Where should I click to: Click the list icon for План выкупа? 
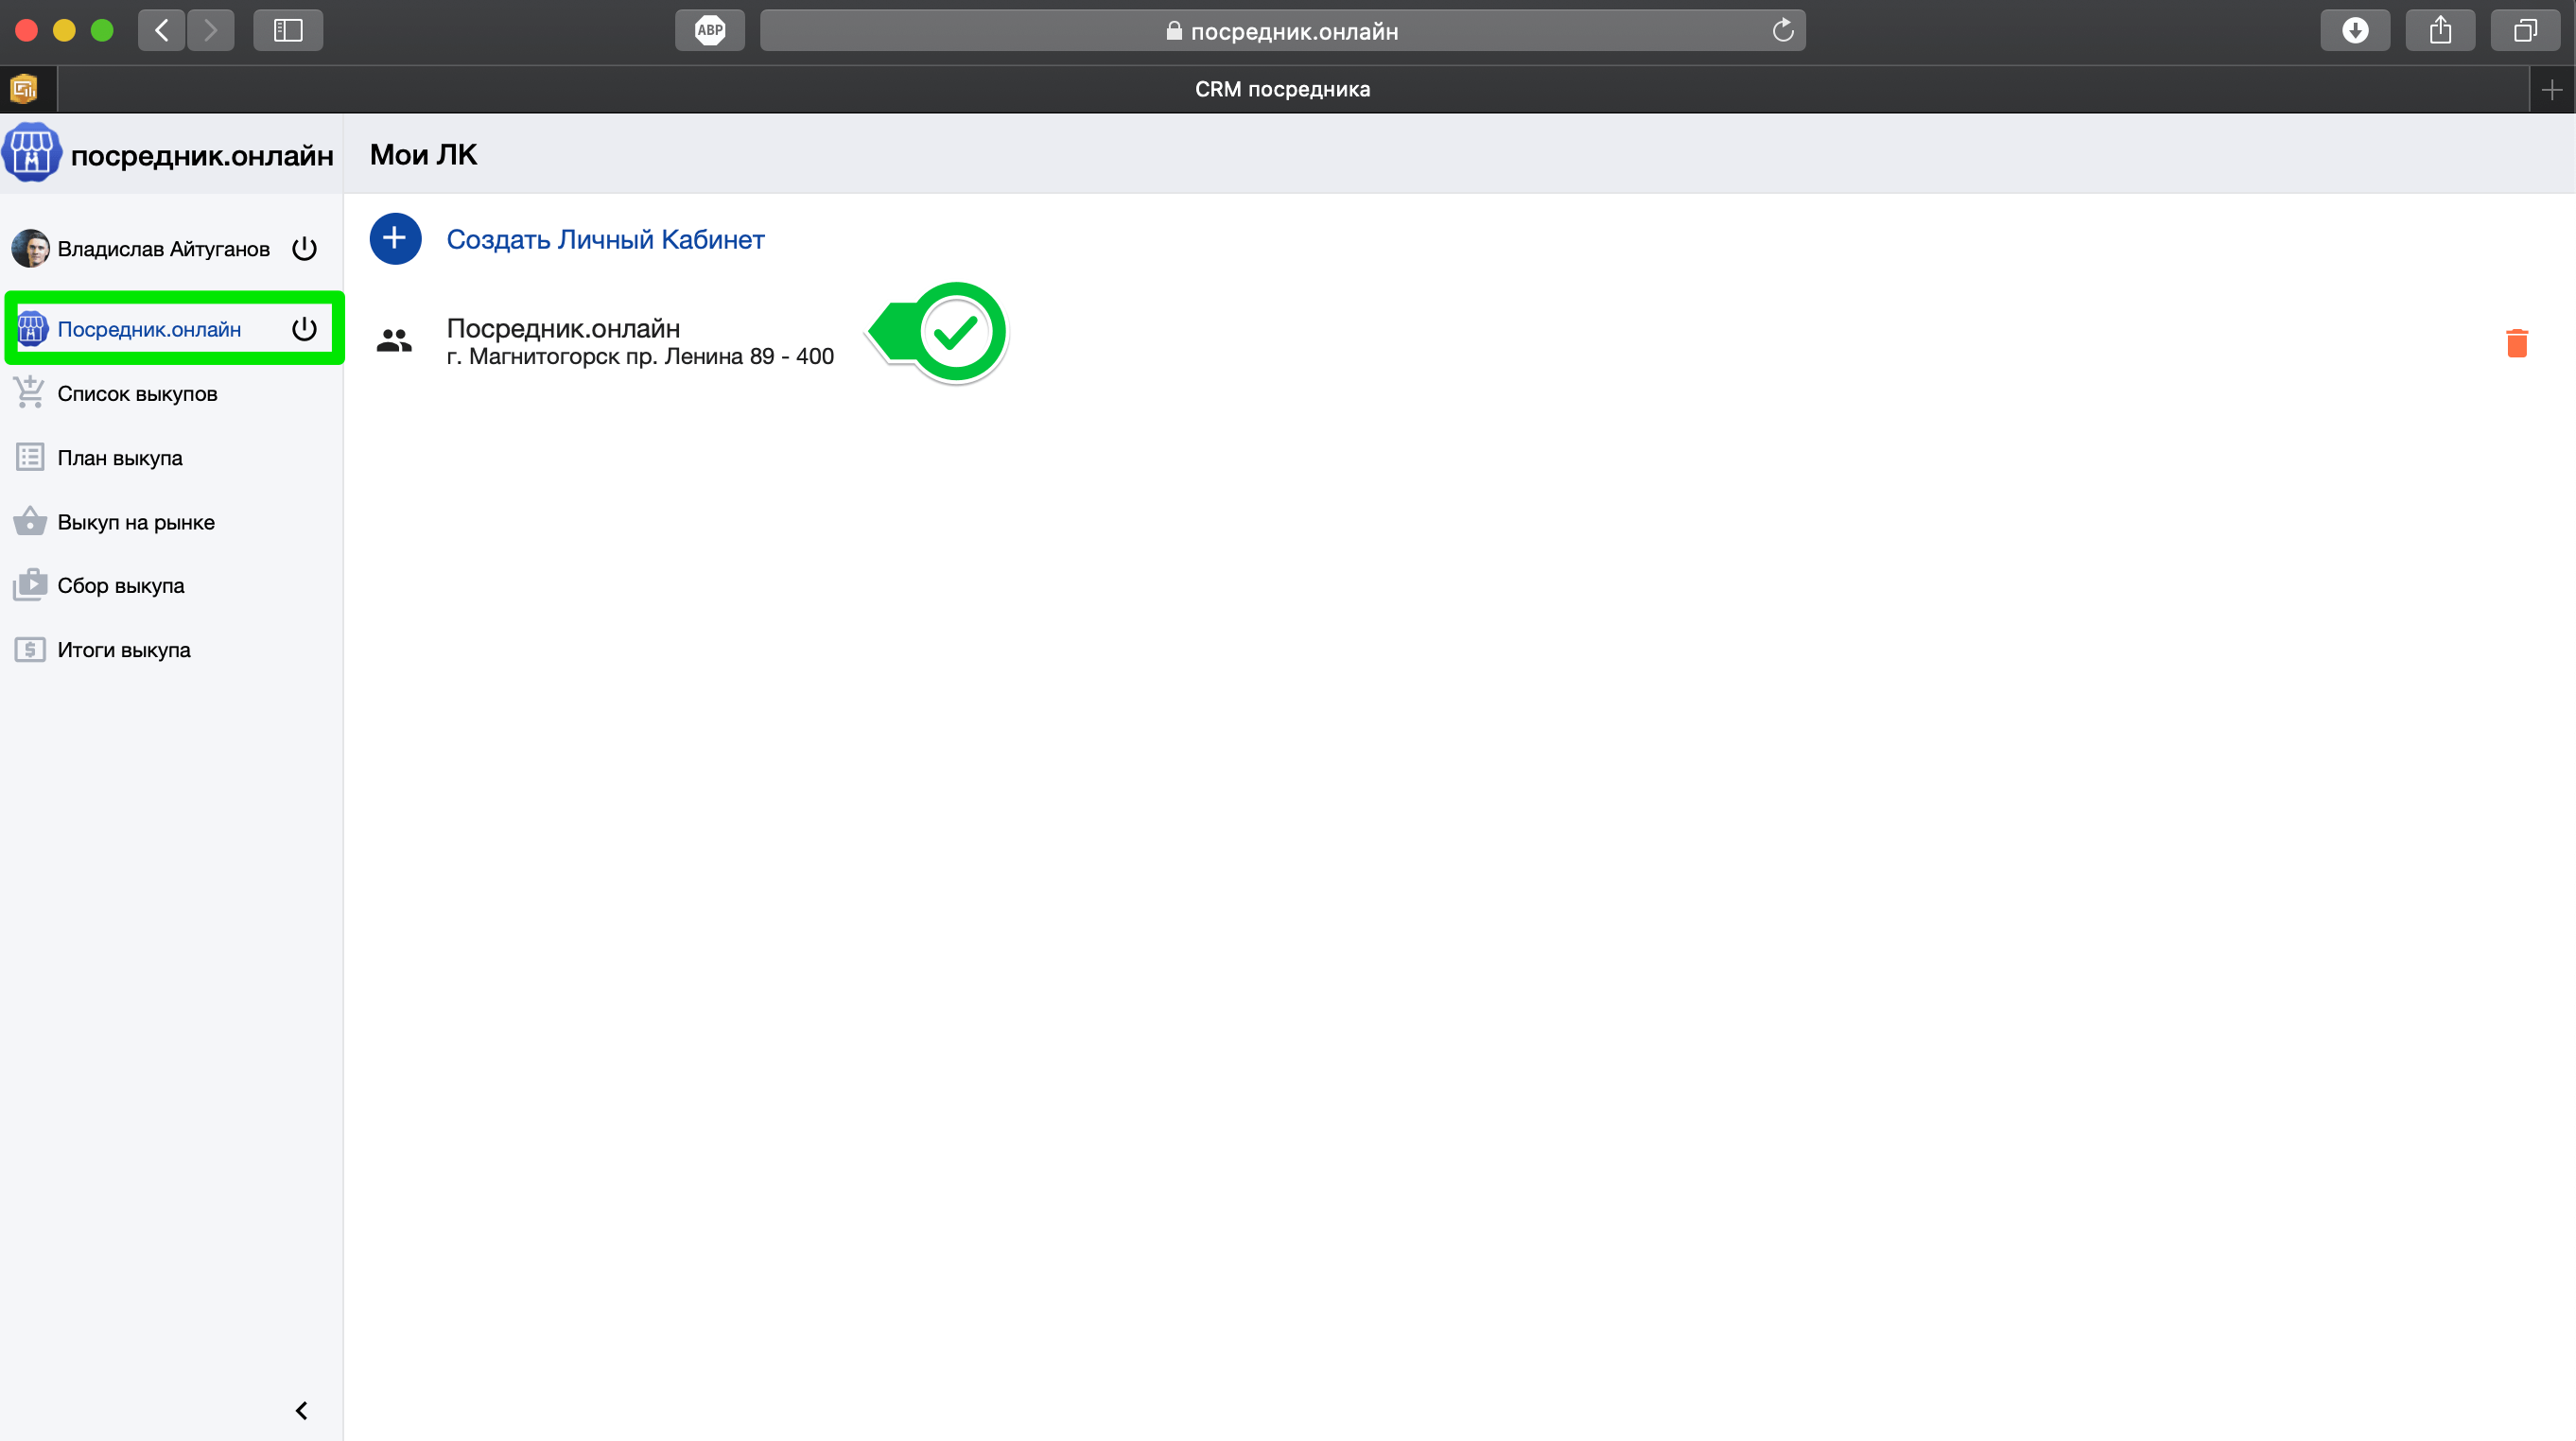coord(29,457)
